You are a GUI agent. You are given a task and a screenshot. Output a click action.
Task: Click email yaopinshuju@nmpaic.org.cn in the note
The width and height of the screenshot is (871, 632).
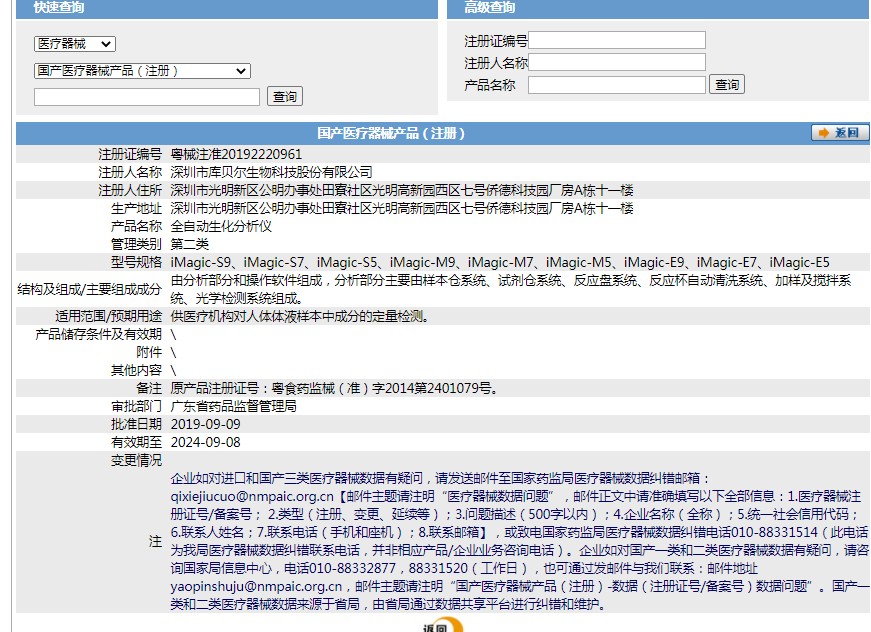pos(256,586)
